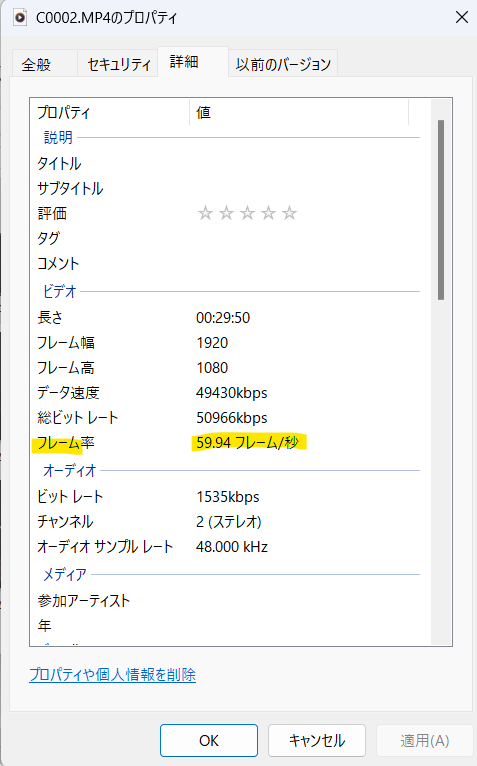Click the 説明 section header
The width and height of the screenshot is (477, 766).
point(58,137)
